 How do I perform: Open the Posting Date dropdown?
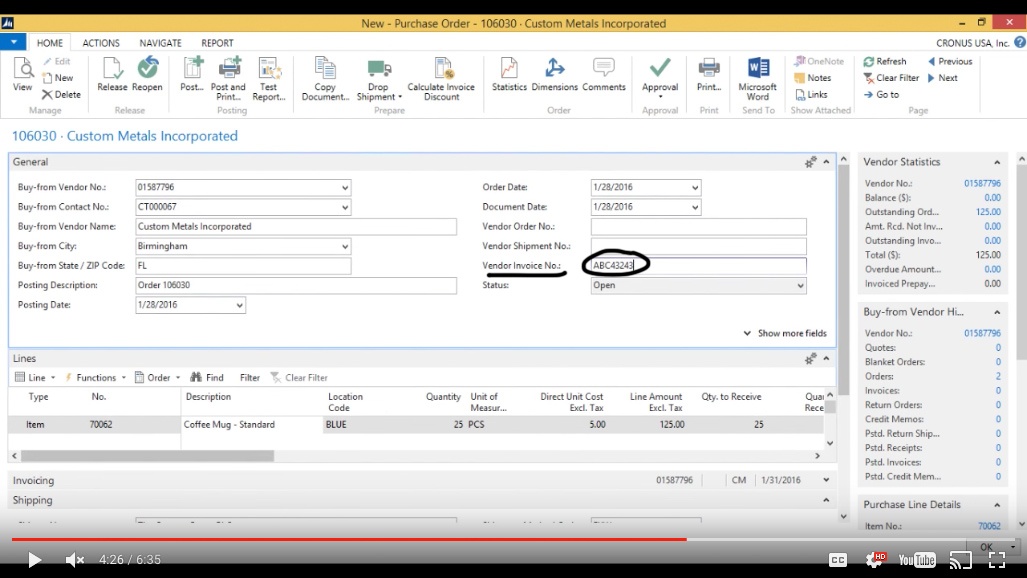(x=240, y=305)
